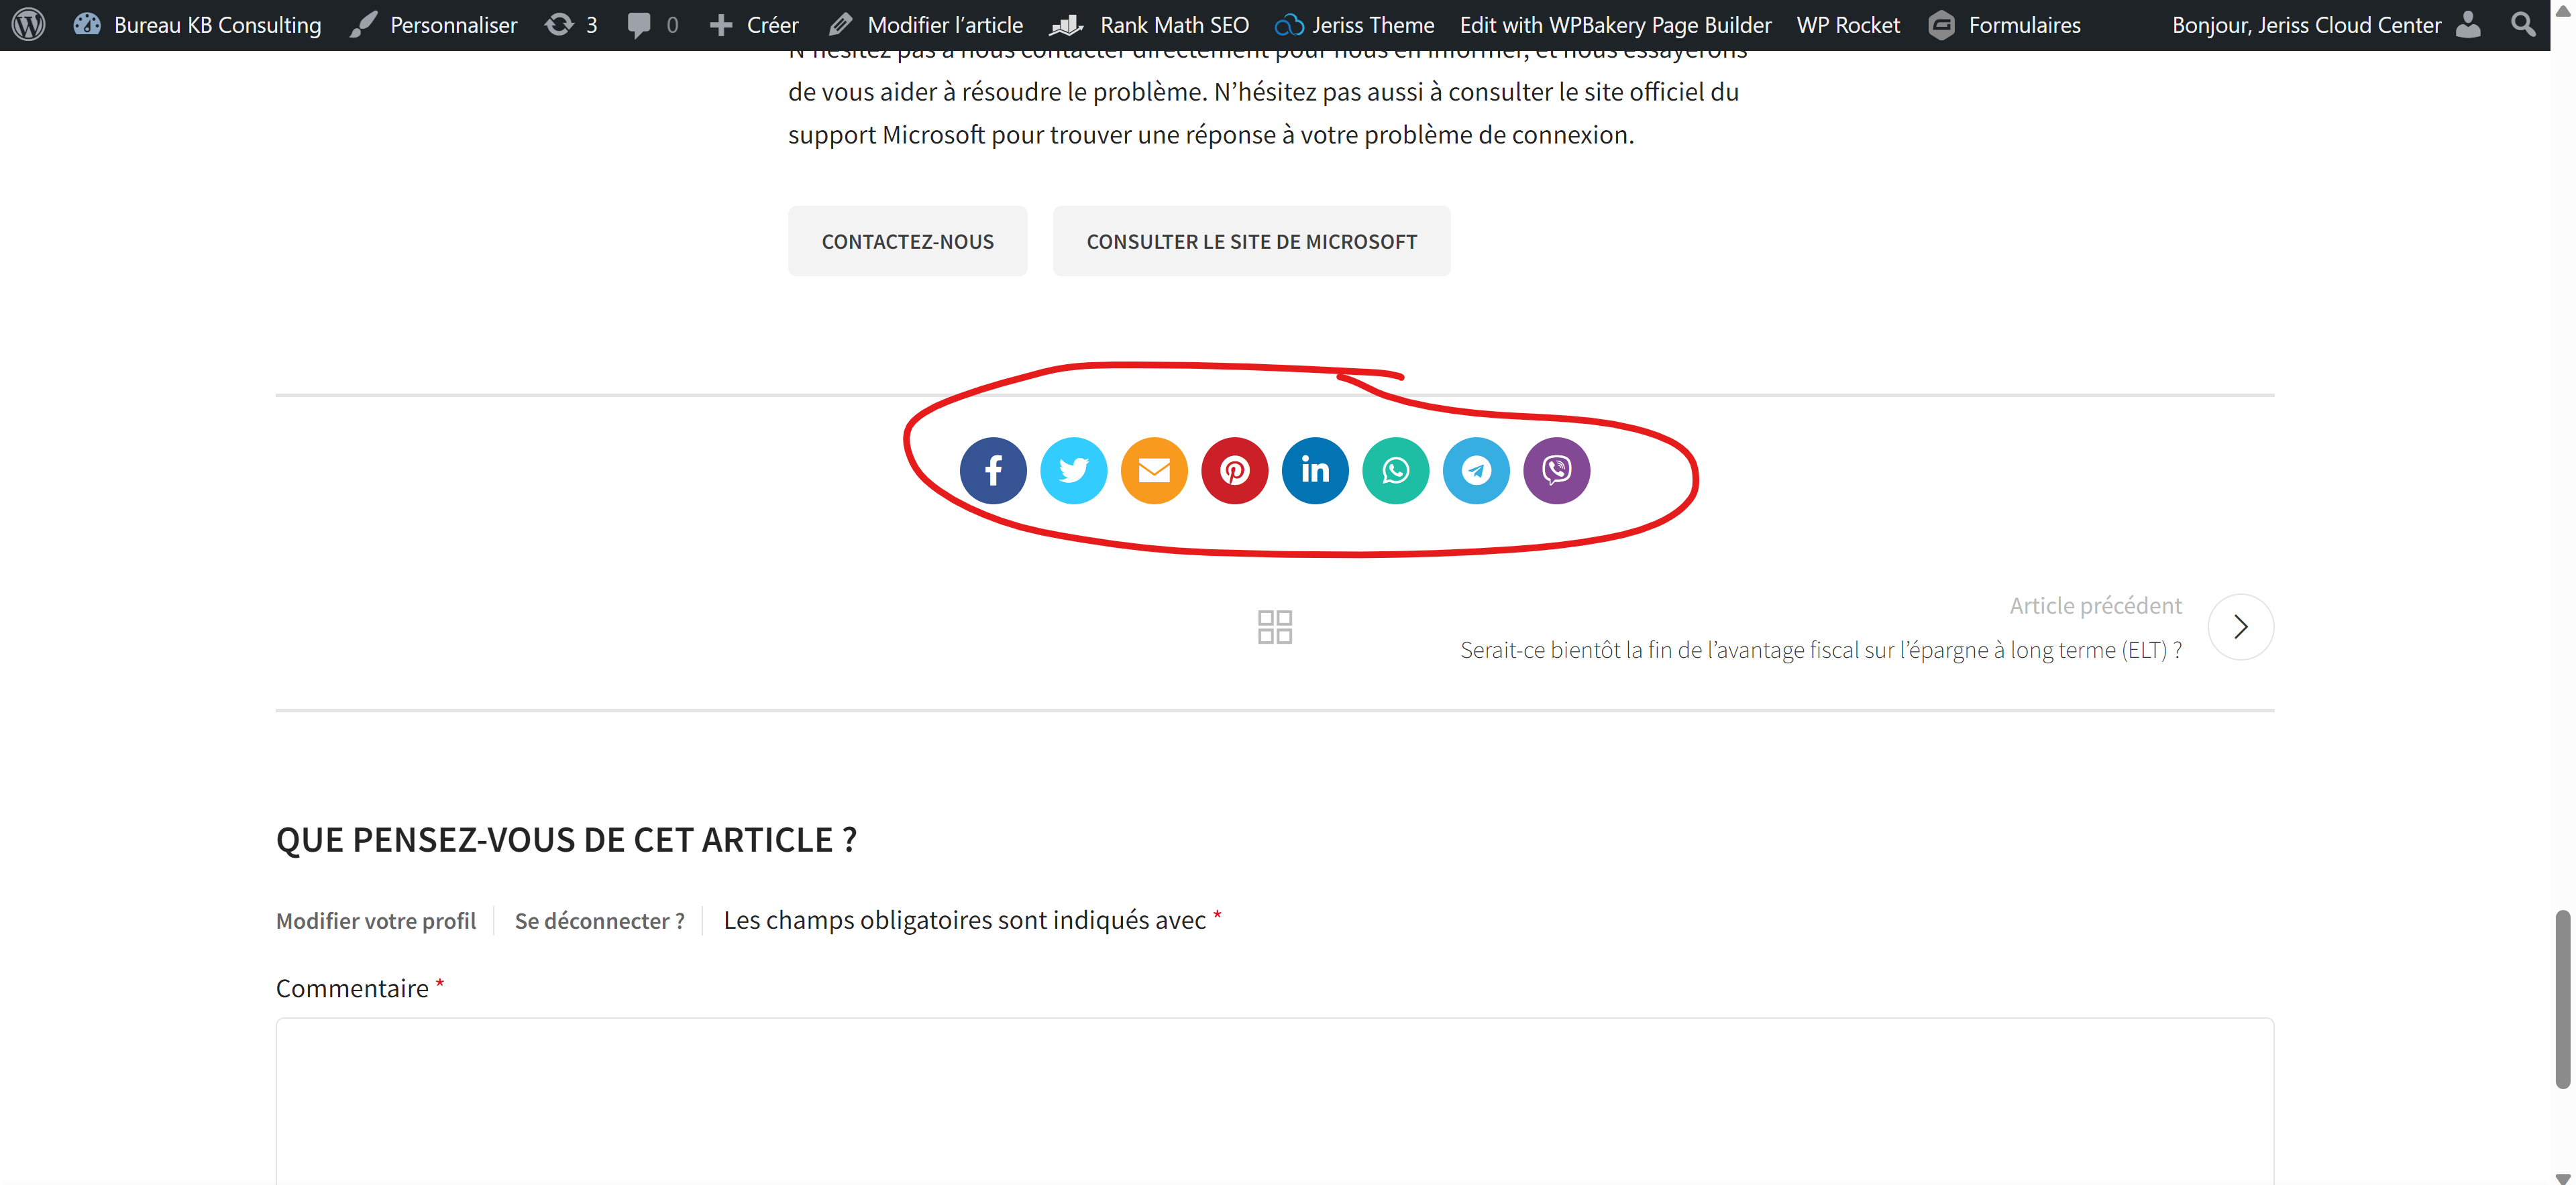Share article via email icon
The height and width of the screenshot is (1185, 2576).
coord(1154,471)
